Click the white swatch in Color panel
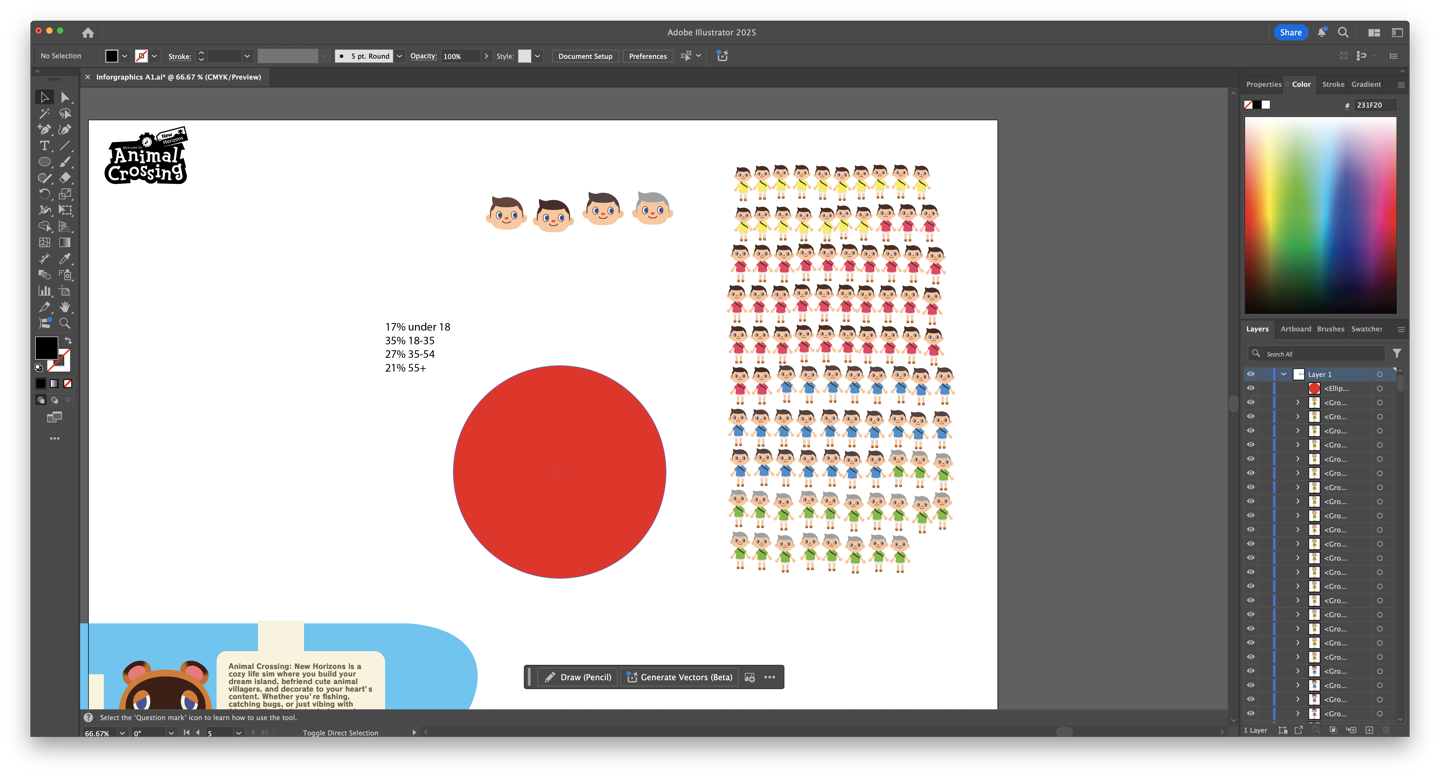 coord(1266,105)
